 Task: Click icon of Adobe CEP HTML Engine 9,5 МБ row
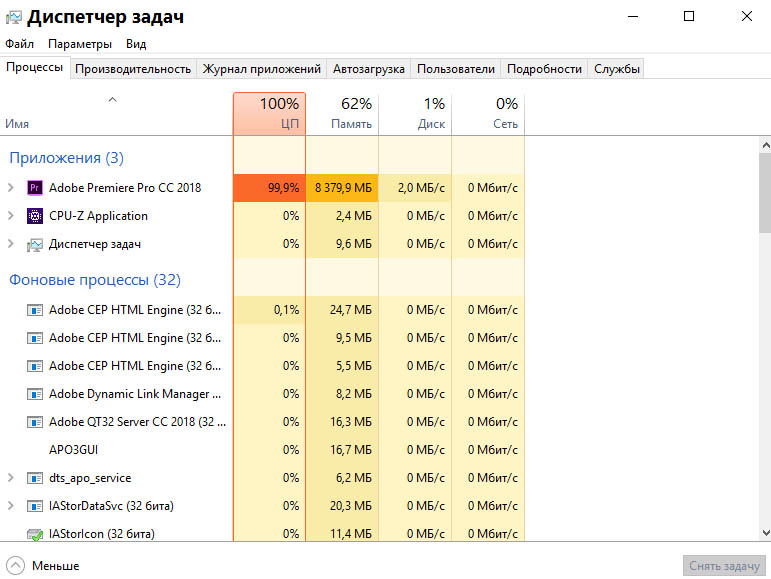tap(34, 338)
